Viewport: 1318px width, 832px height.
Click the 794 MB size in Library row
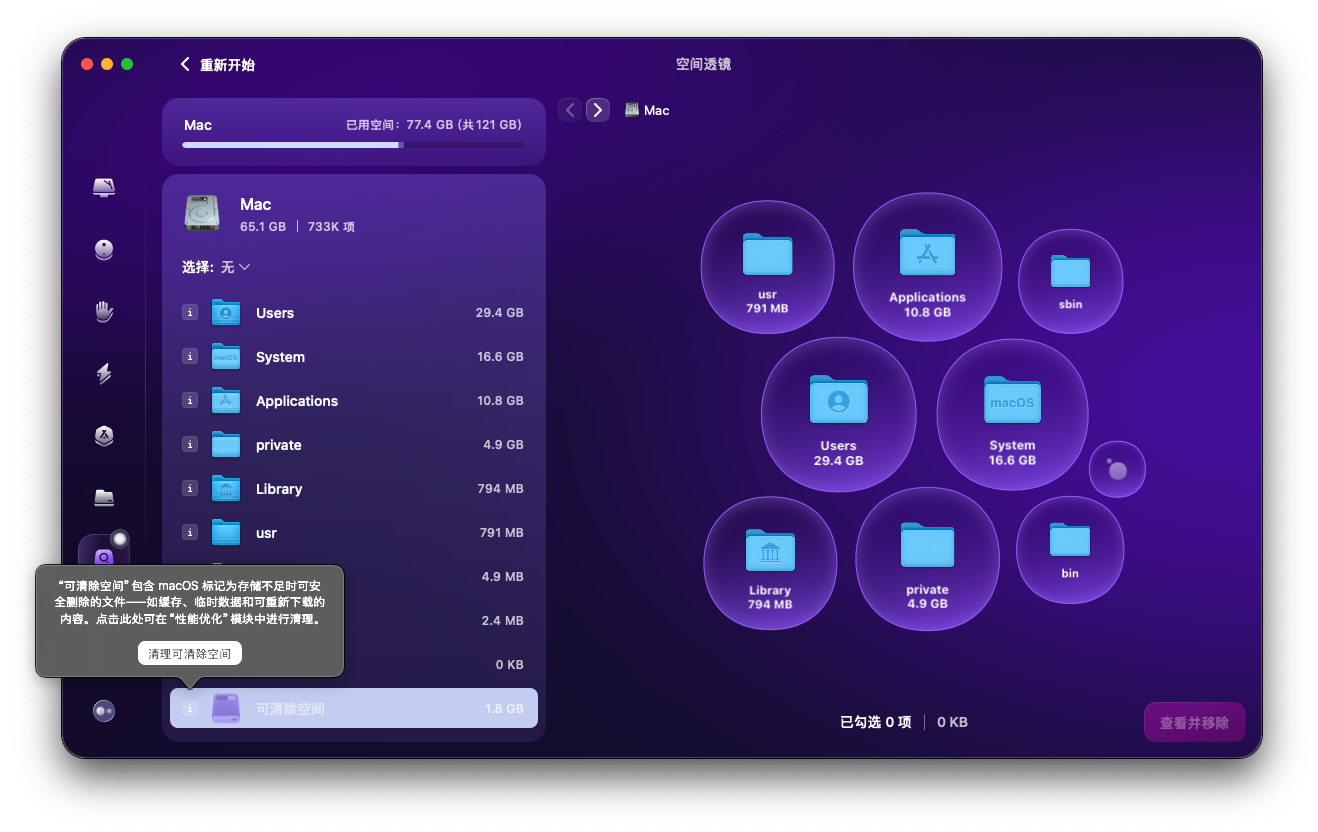(x=501, y=489)
